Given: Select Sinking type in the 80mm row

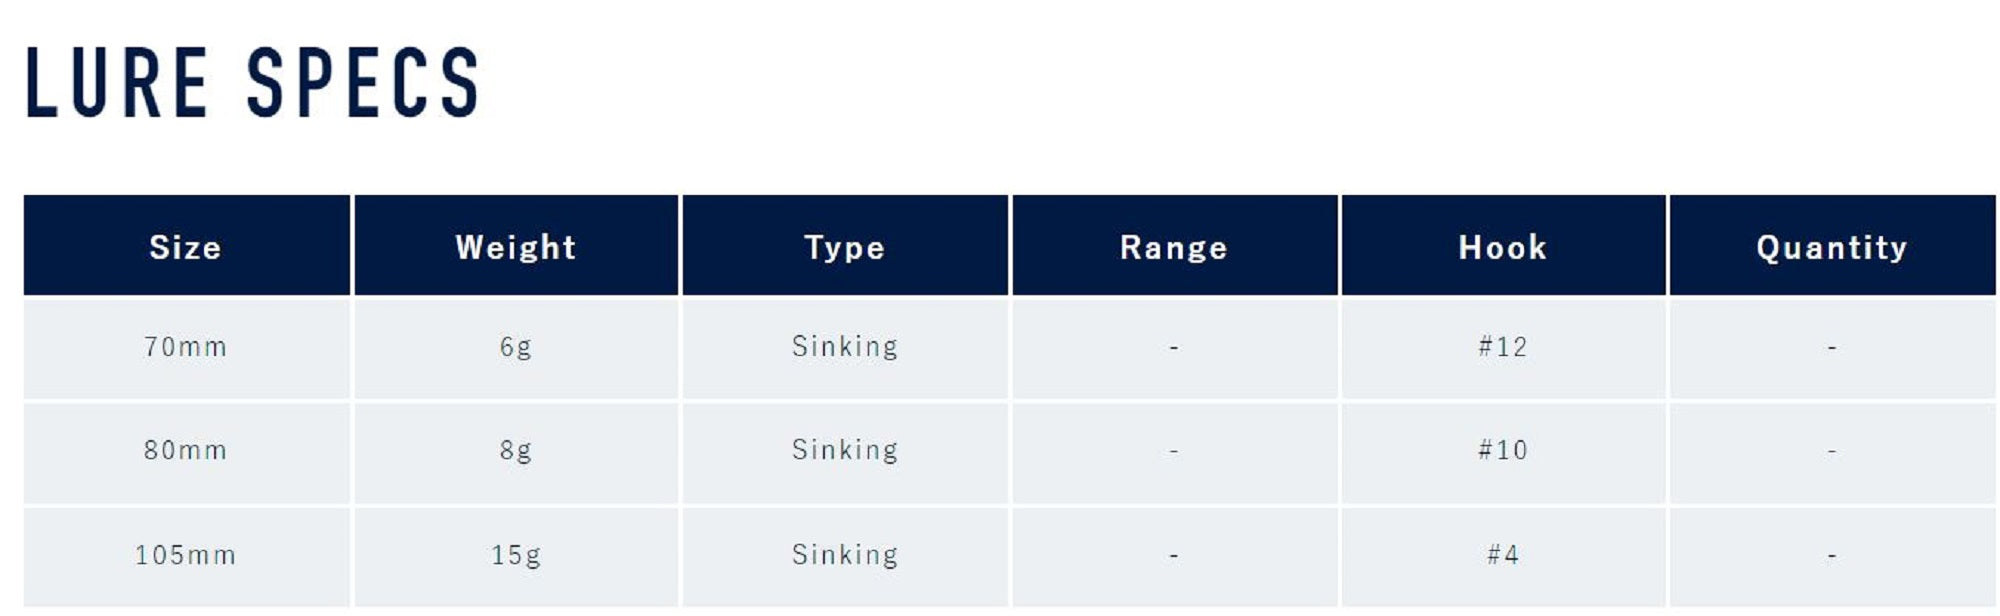Looking at the screenshot, I should (845, 450).
